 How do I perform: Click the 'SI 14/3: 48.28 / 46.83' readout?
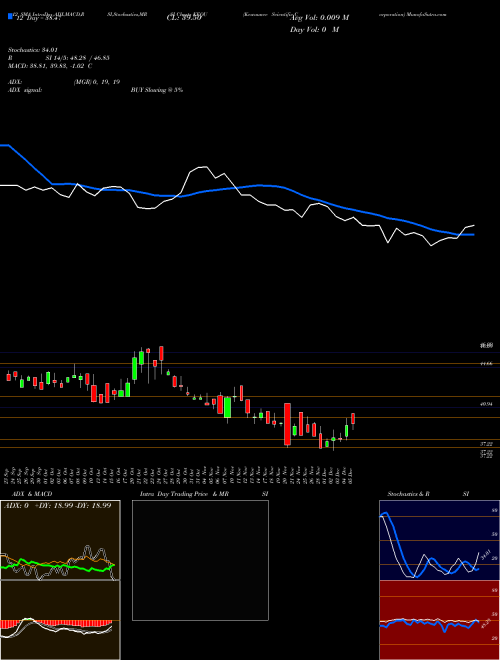(x=77, y=58)
